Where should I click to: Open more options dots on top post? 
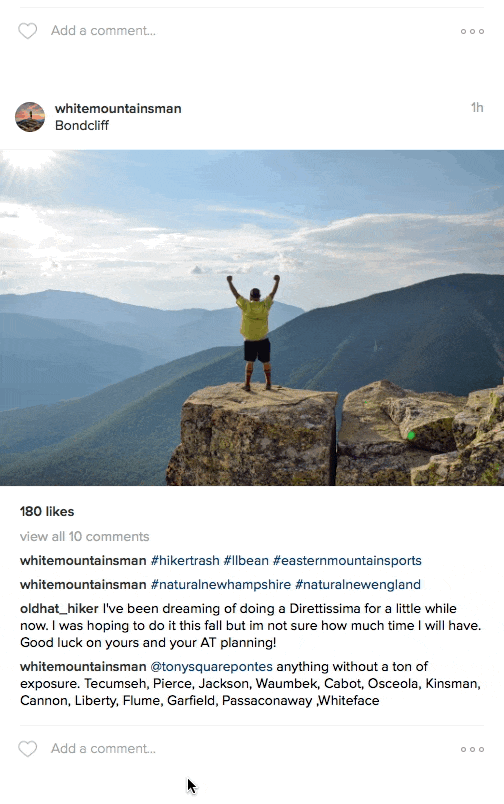472,31
